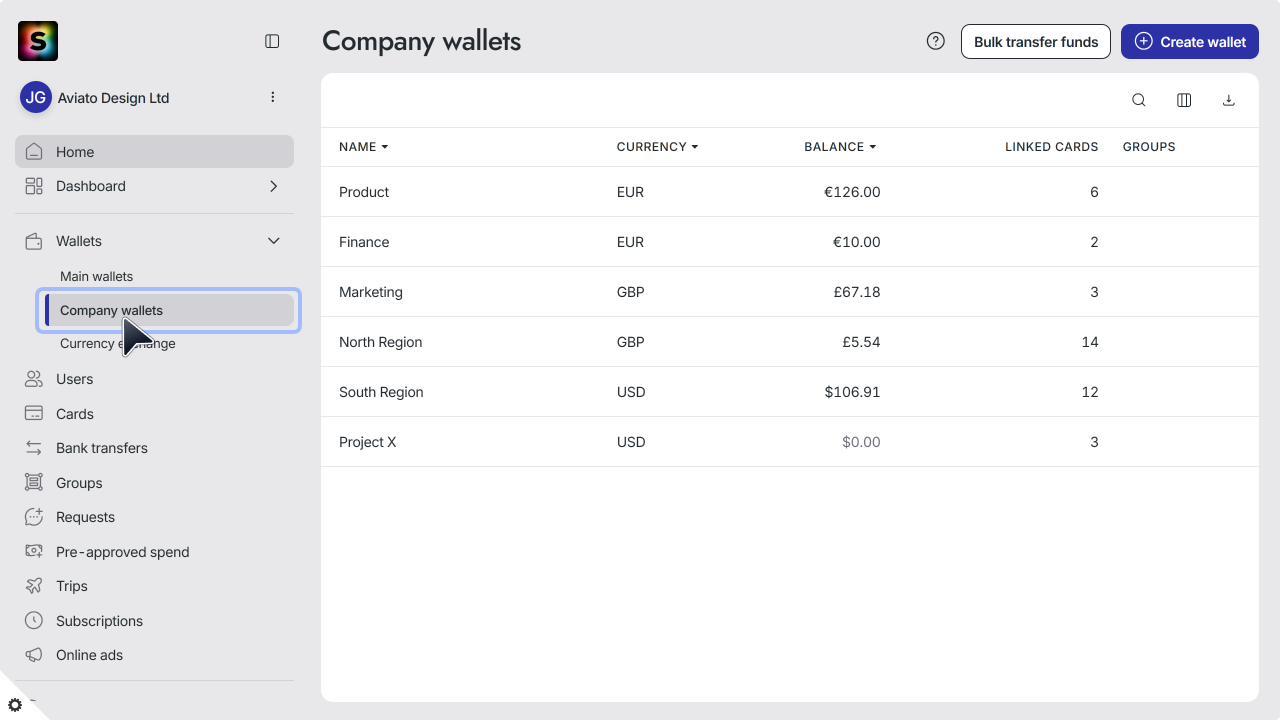The width and height of the screenshot is (1280, 720).
Task: Click the Aviato Design Ltd company name
Action: (x=114, y=98)
